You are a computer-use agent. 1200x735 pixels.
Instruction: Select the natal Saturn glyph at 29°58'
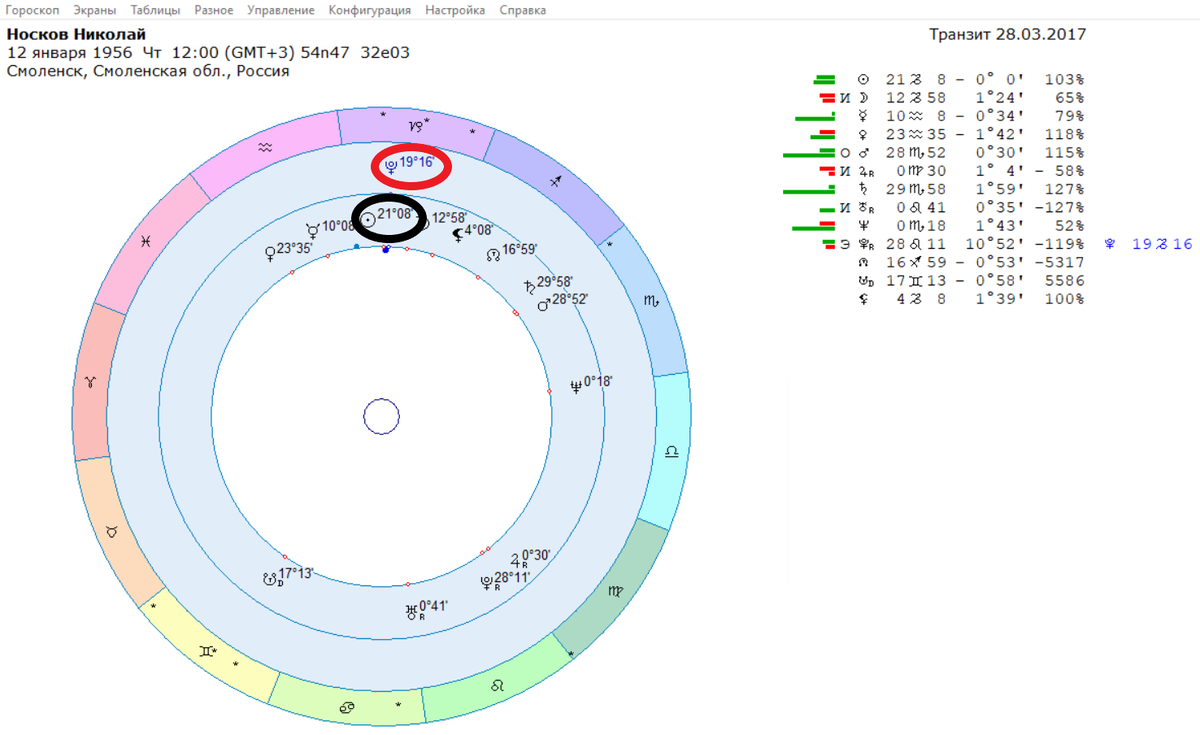pos(529,287)
